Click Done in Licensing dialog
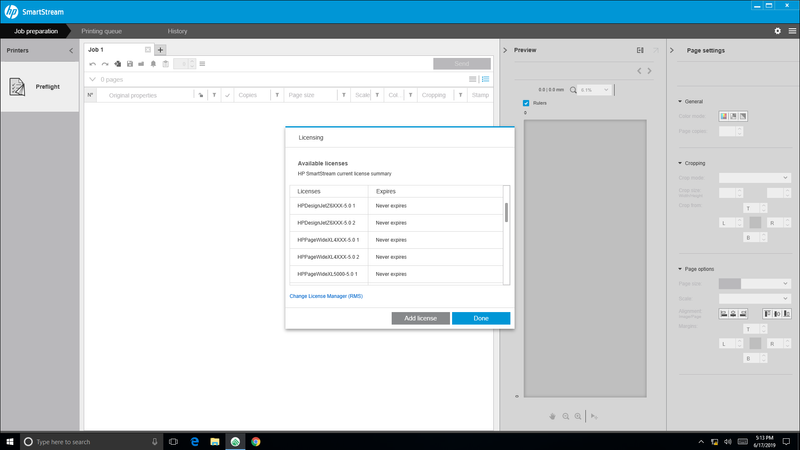The image size is (800, 450). (x=481, y=318)
